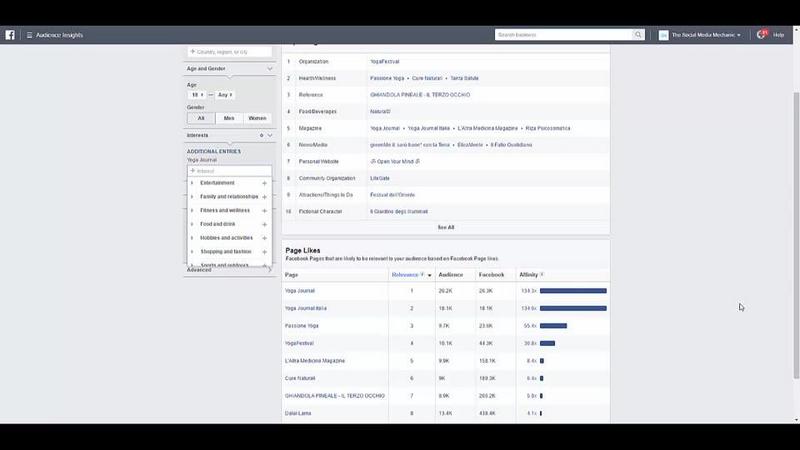Click the sort arrow in Relevance column
The width and height of the screenshot is (800, 450).
point(430,276)
